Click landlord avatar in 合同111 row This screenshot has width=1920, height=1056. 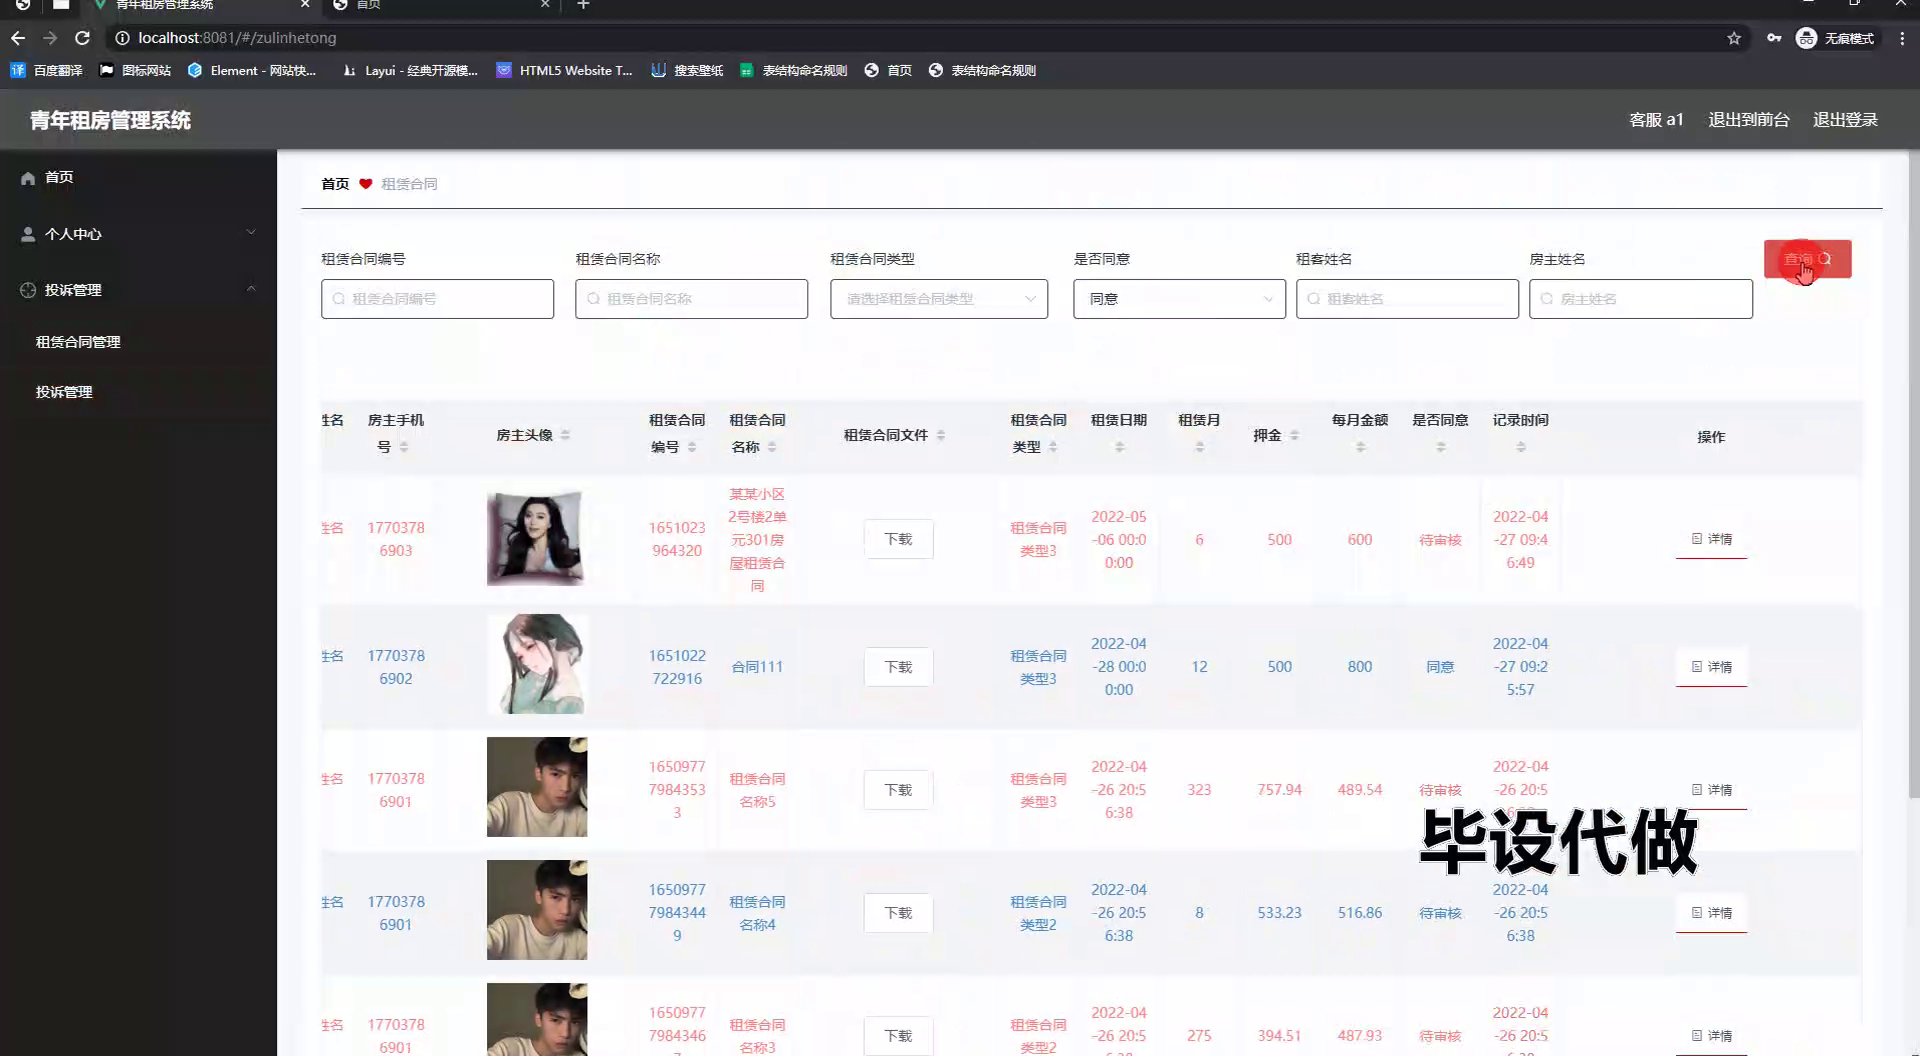(537, 664)
